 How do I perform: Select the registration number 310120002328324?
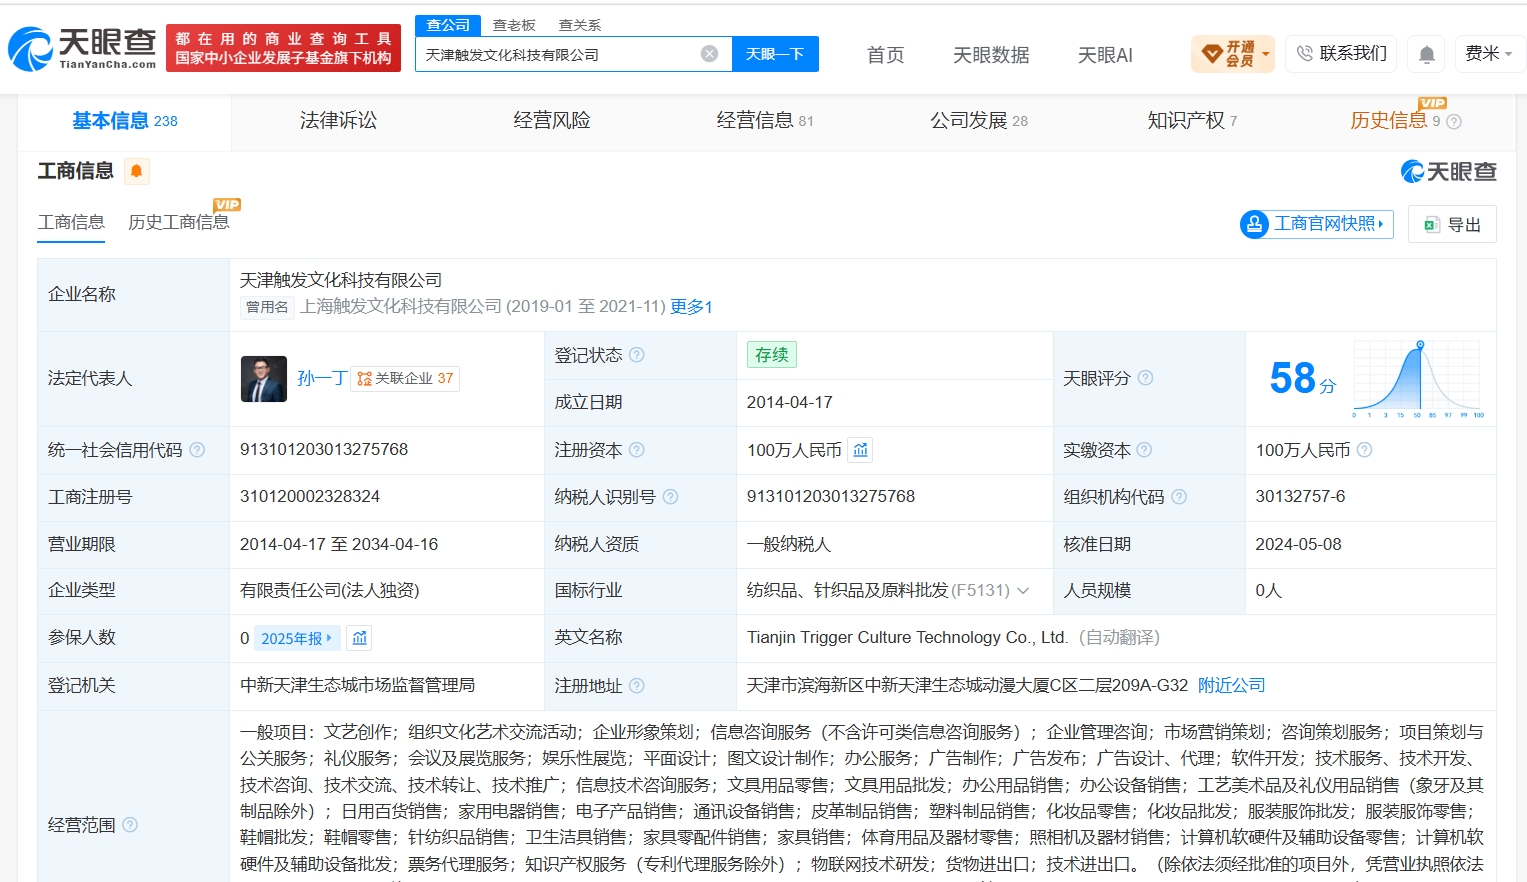click(310, 496)
